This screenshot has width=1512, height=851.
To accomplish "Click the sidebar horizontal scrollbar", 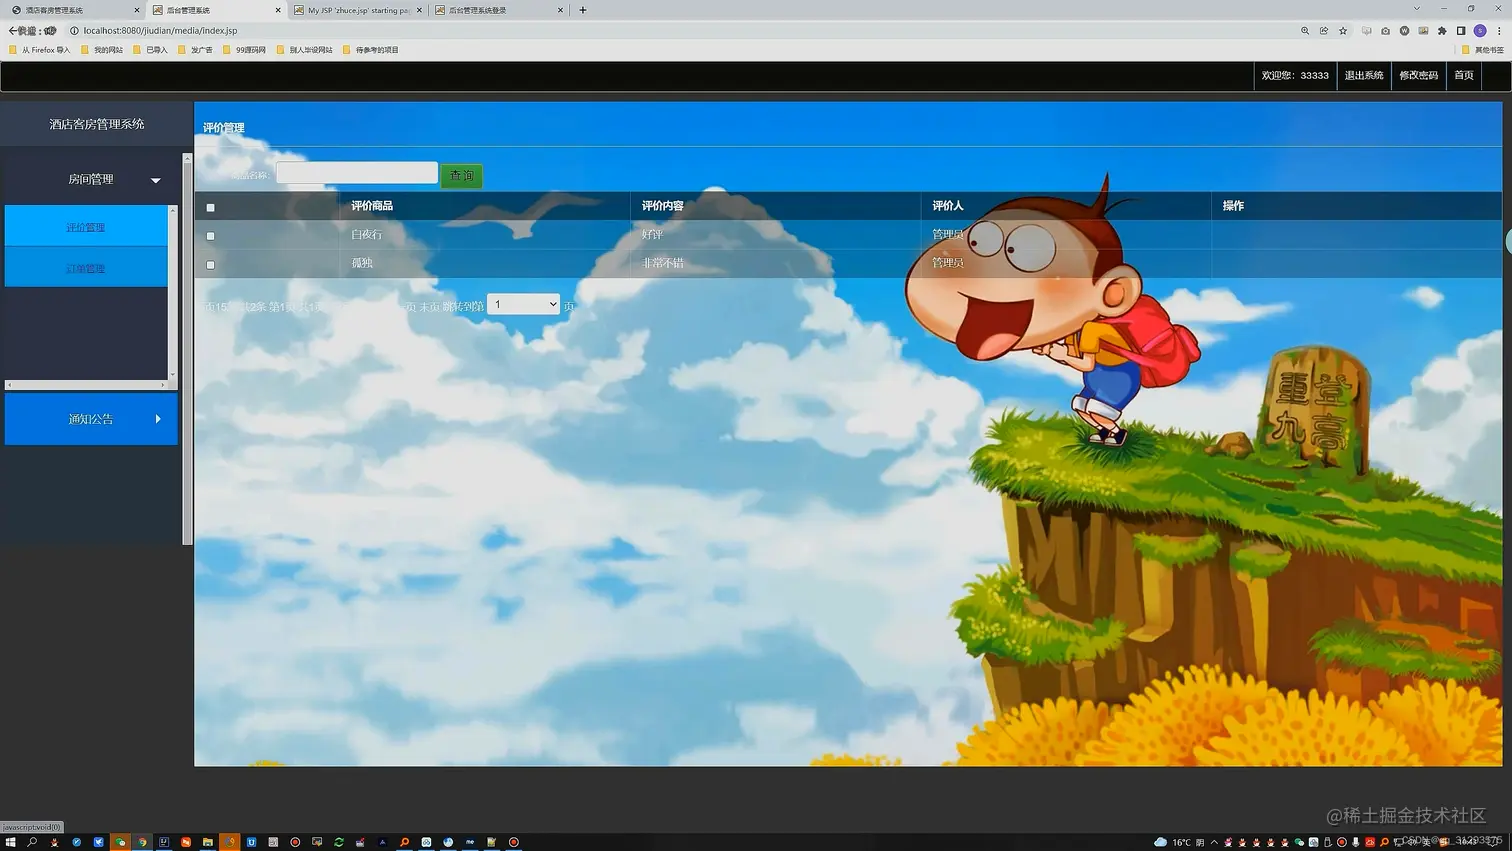I will click(86, 385).
